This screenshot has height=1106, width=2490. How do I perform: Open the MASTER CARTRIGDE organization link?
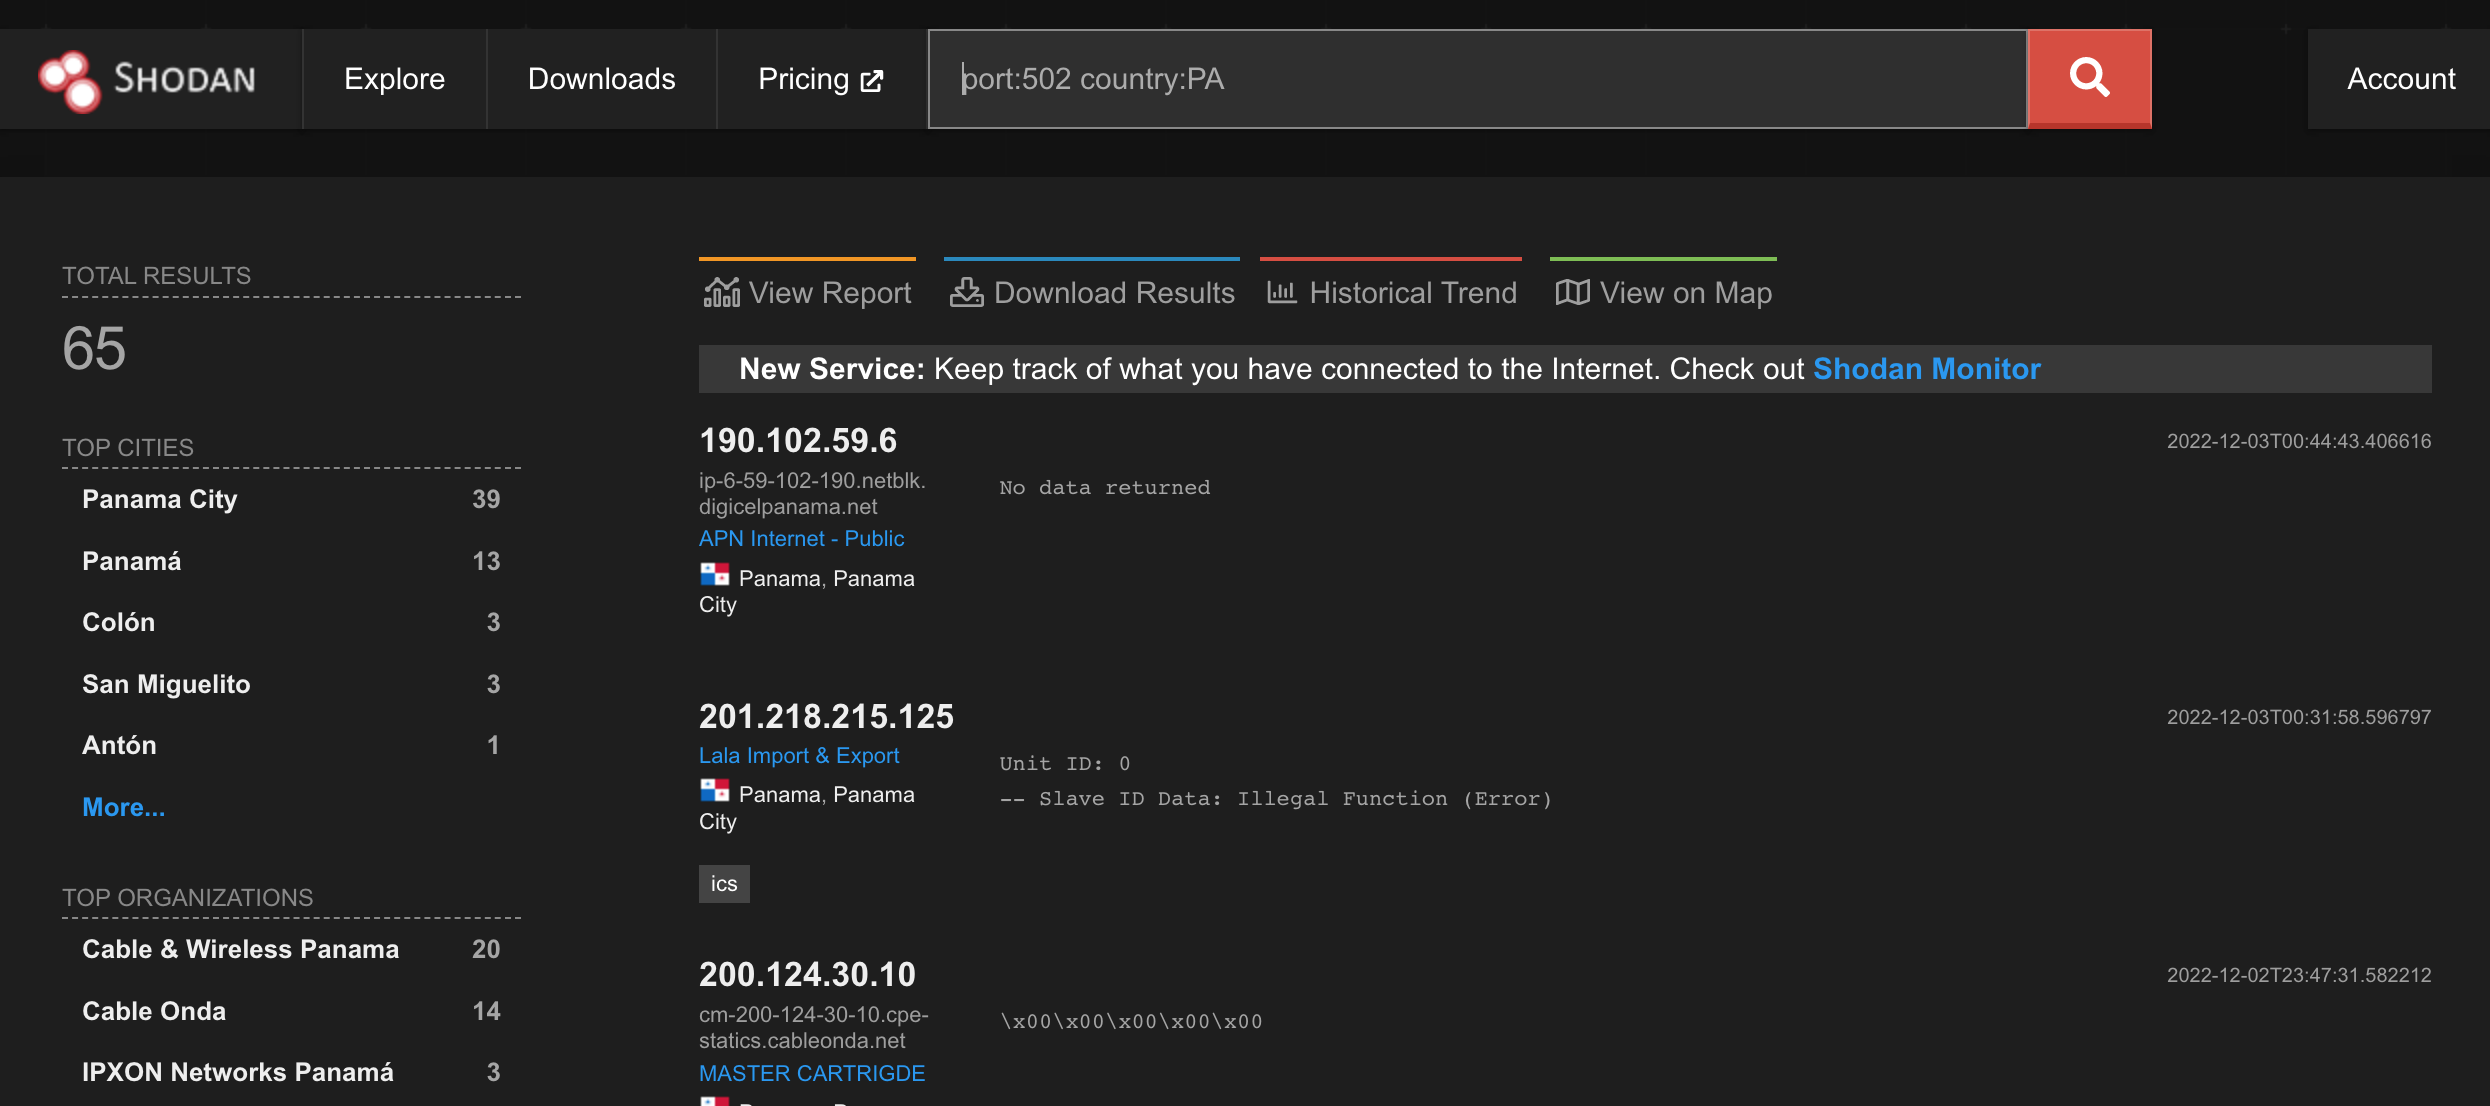tap(812, 1073)
